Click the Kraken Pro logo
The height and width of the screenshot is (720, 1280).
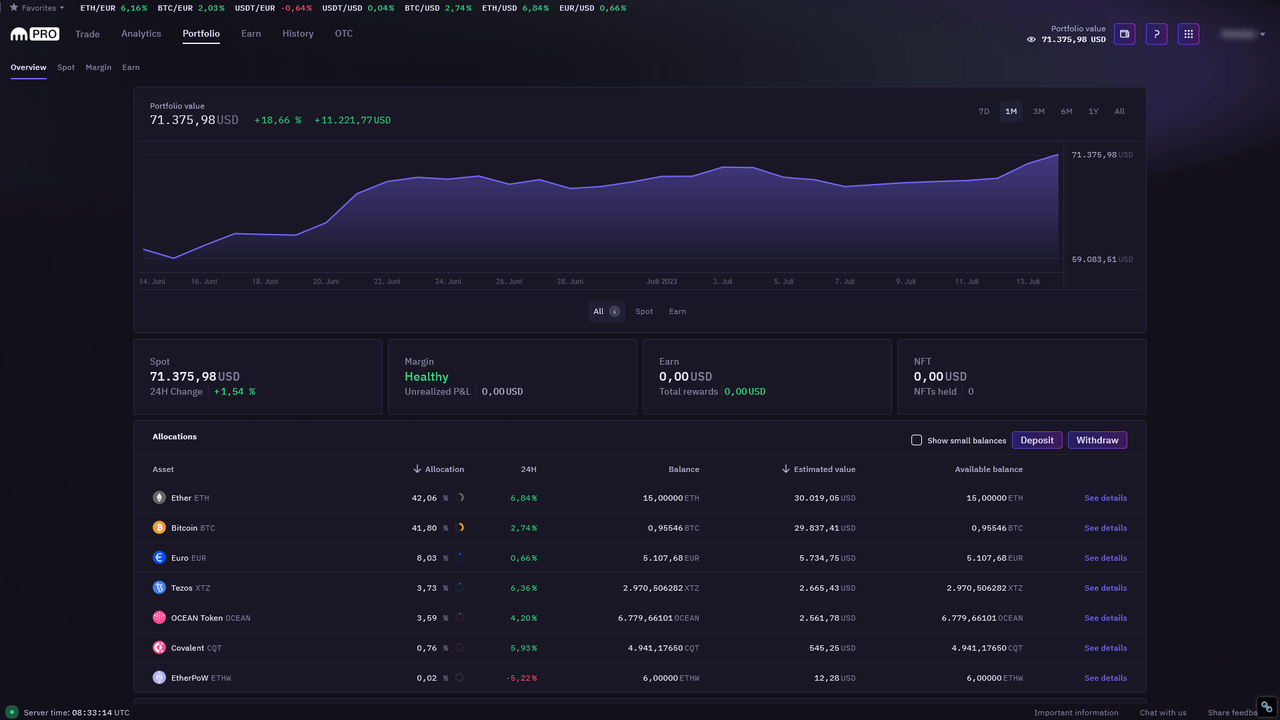tap(35, 34)
